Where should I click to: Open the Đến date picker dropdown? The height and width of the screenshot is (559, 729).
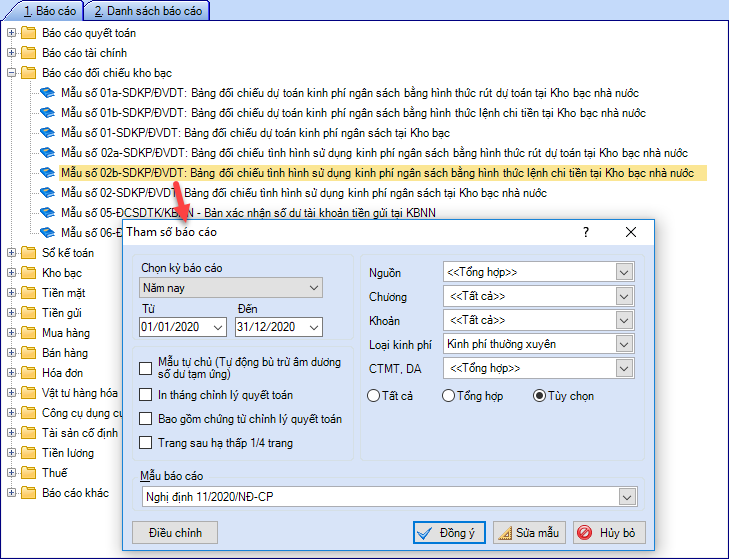click(x=314, y=327)
